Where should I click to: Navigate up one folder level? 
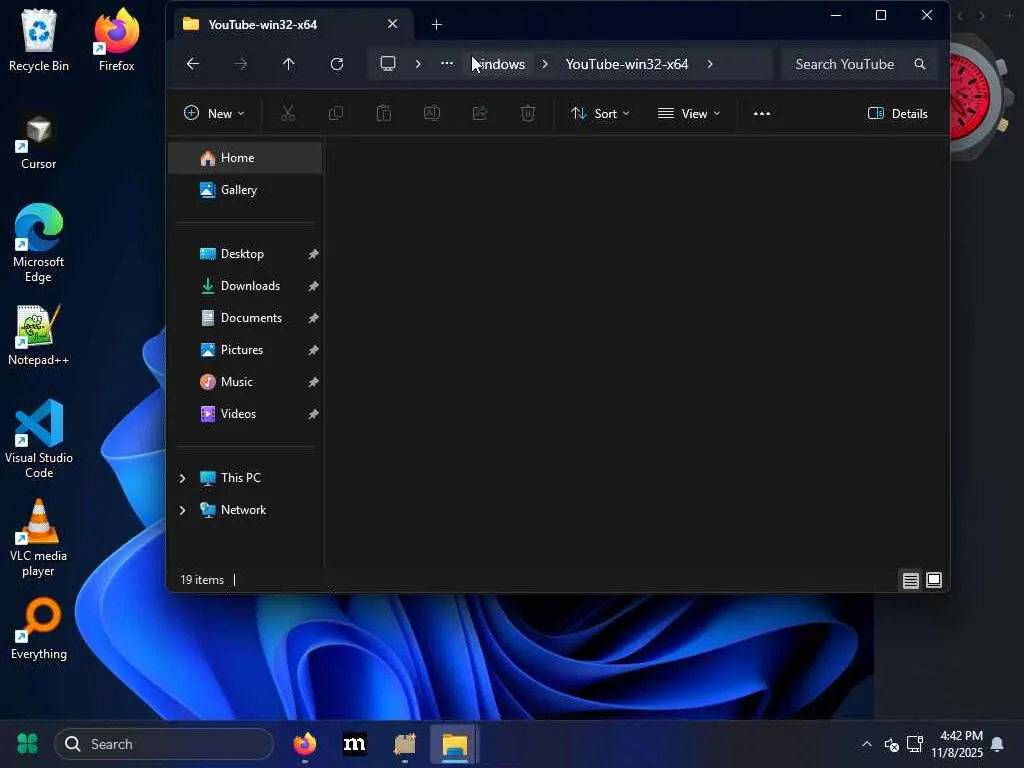pos(289,63)
